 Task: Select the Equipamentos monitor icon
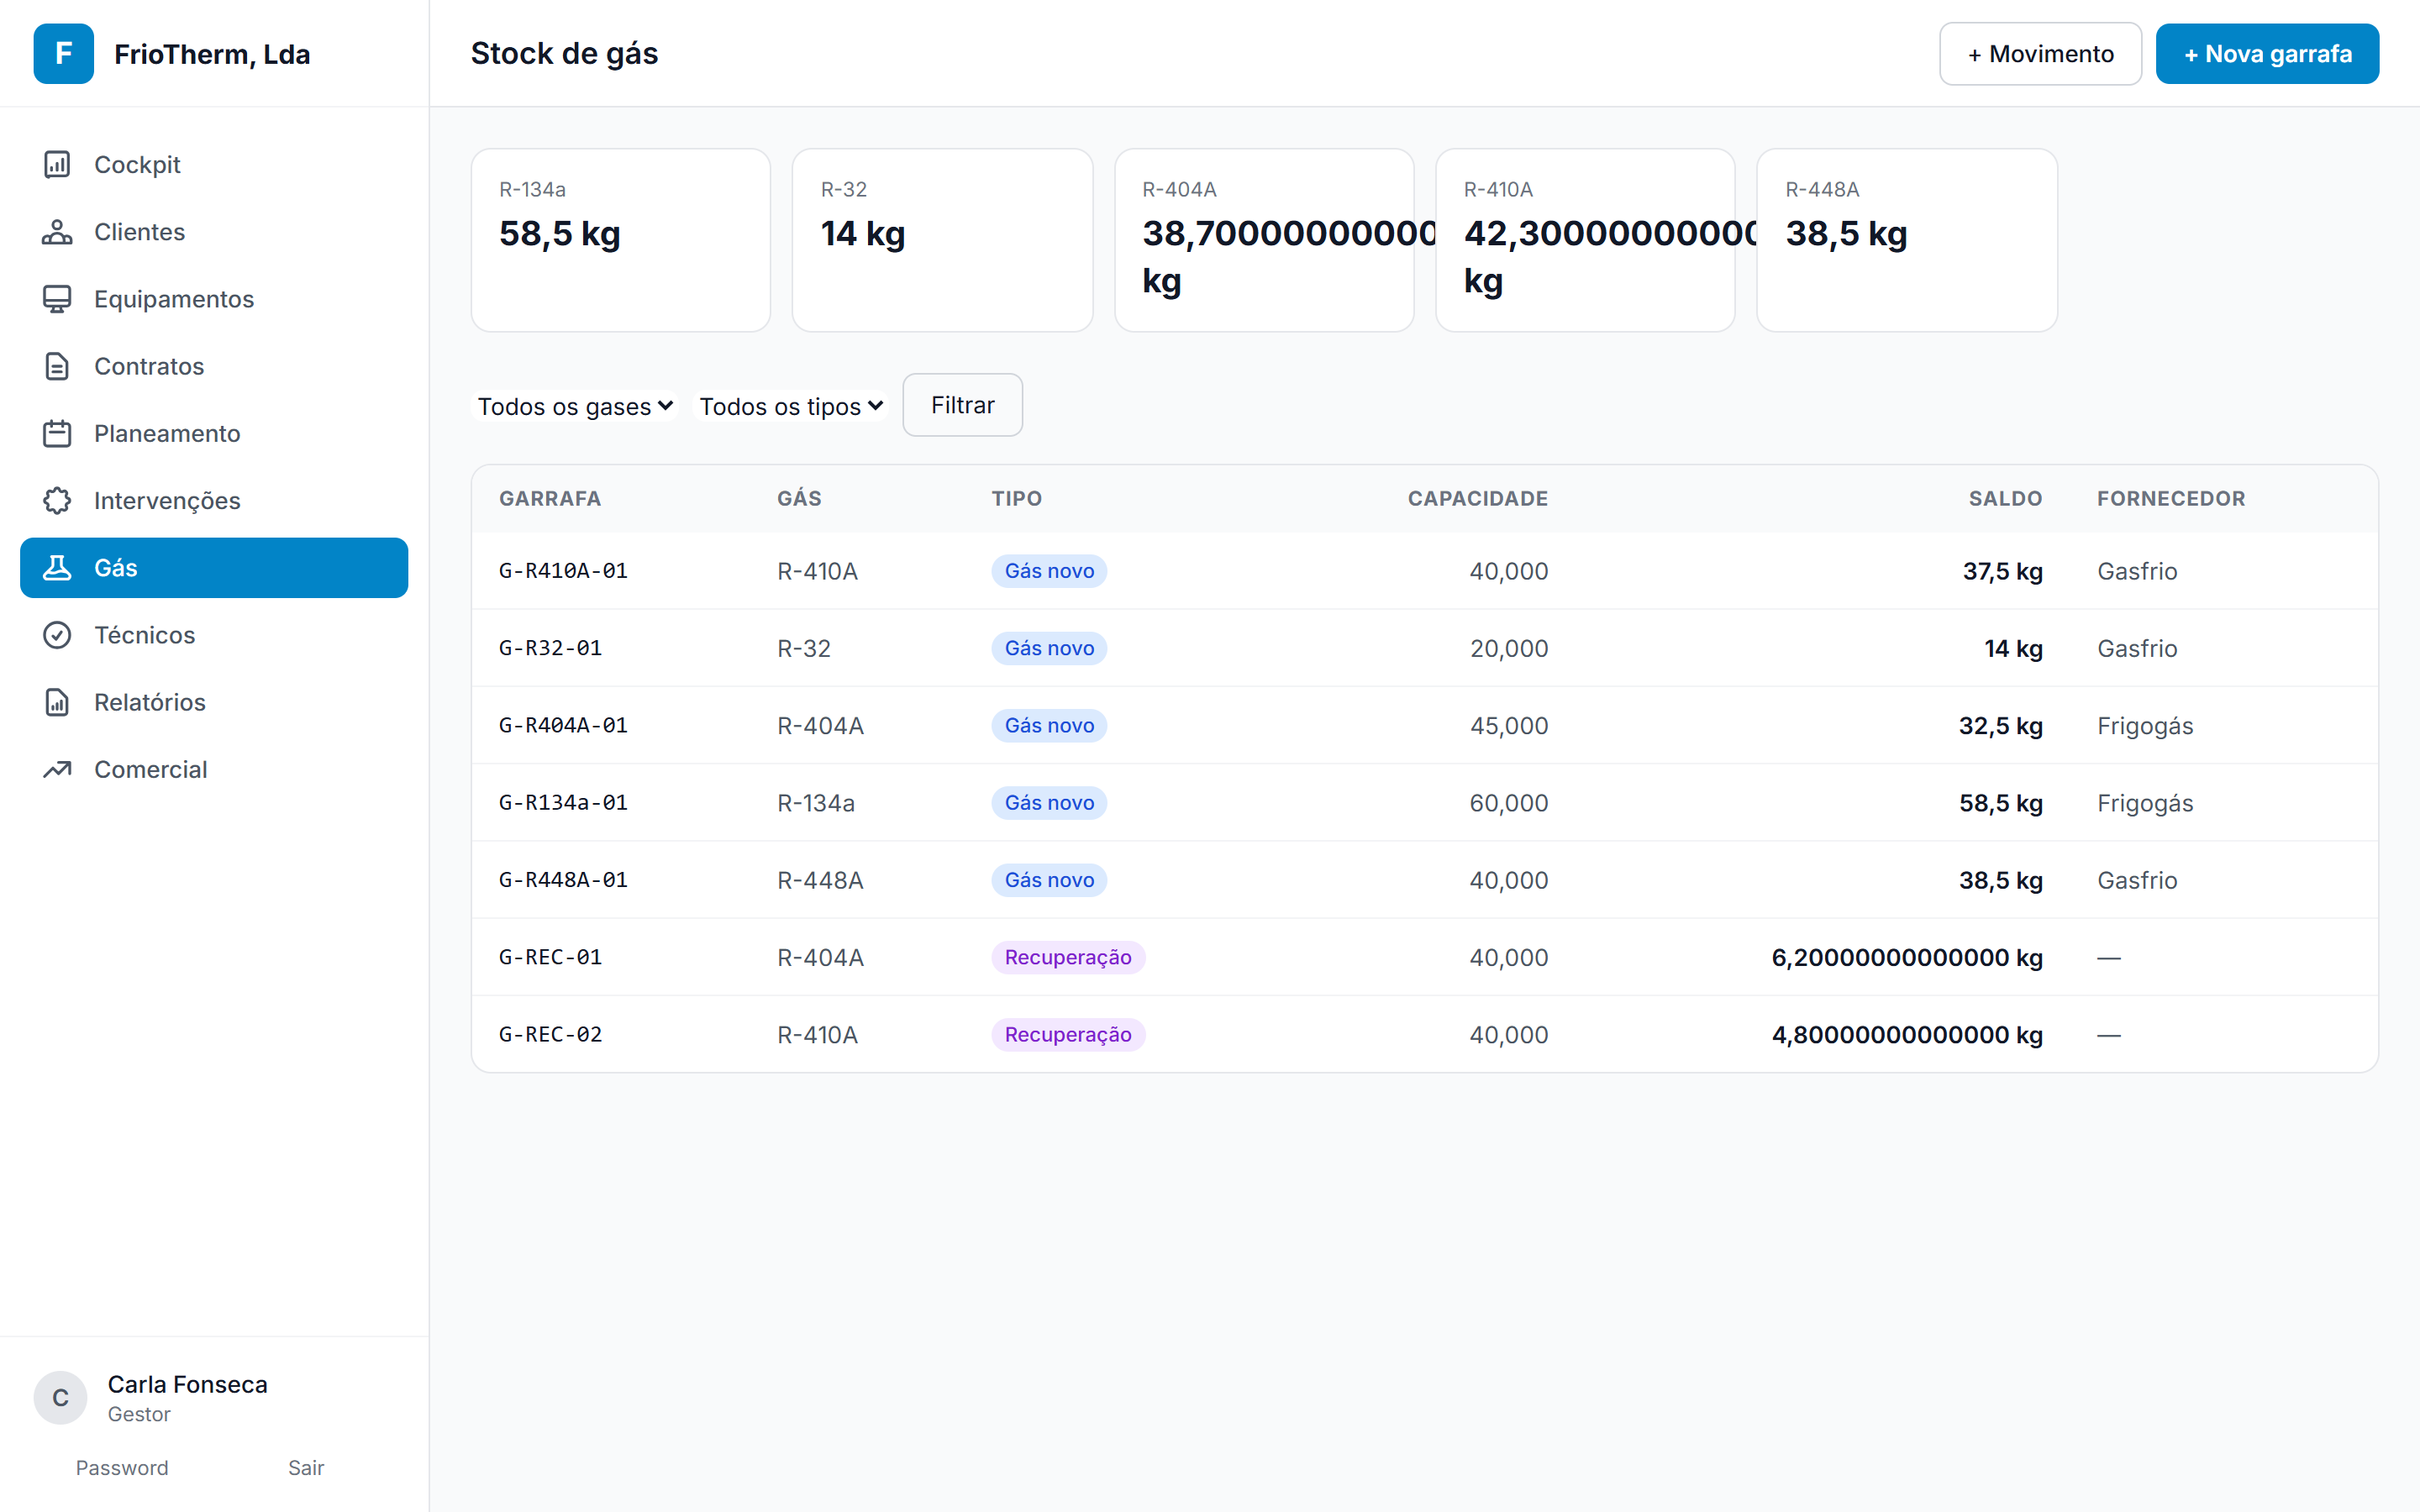tap(57, 298)
